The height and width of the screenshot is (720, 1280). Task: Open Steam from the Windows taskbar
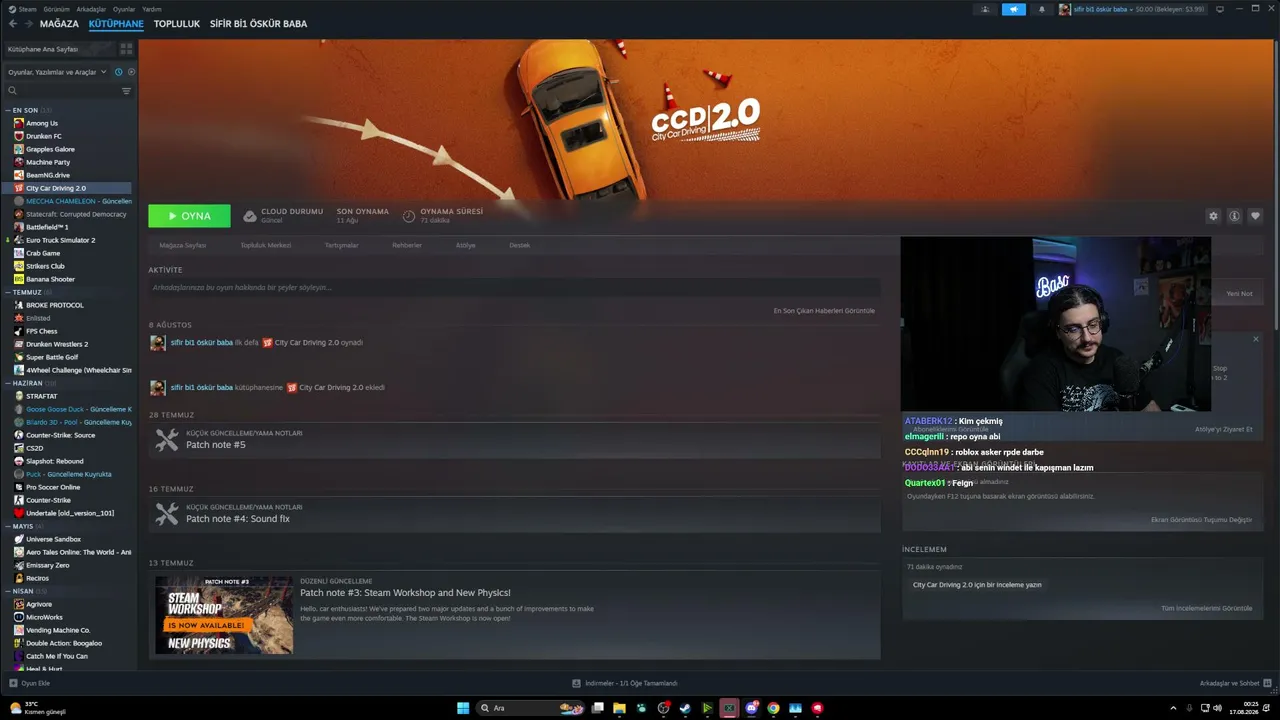point(685,708)
